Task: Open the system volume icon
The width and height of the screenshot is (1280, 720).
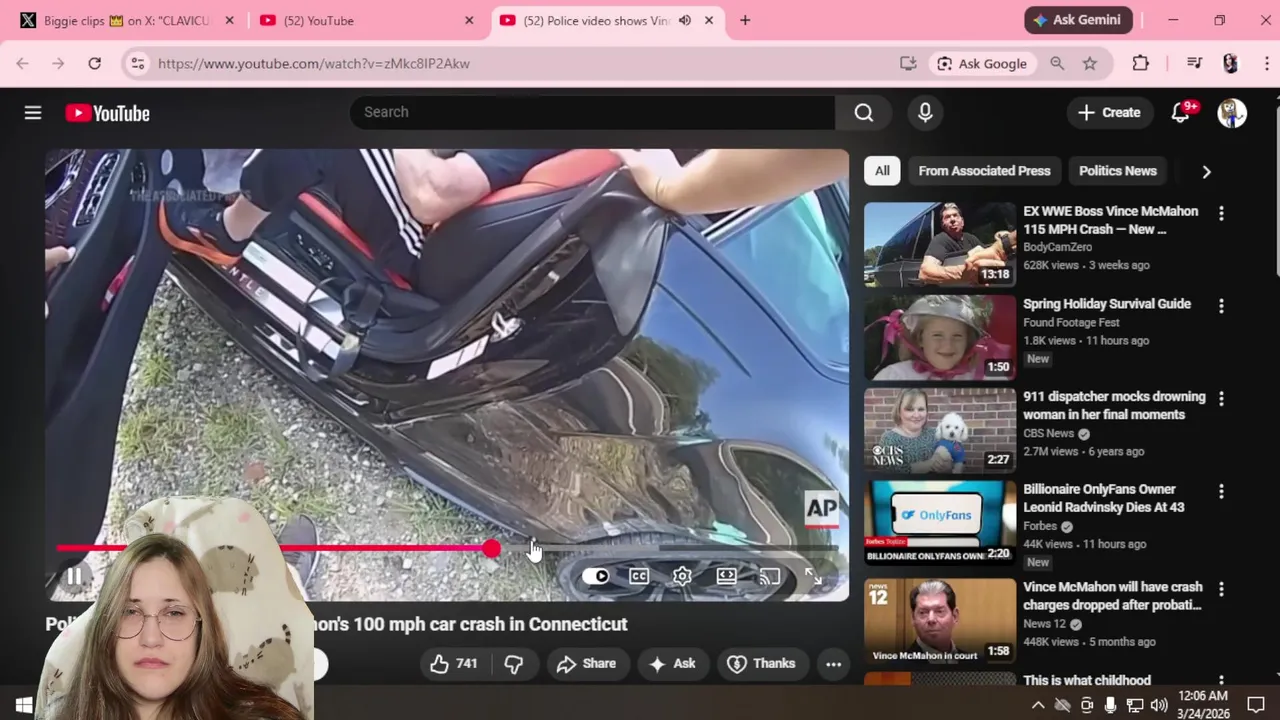Action: (x=1159, y=705)
